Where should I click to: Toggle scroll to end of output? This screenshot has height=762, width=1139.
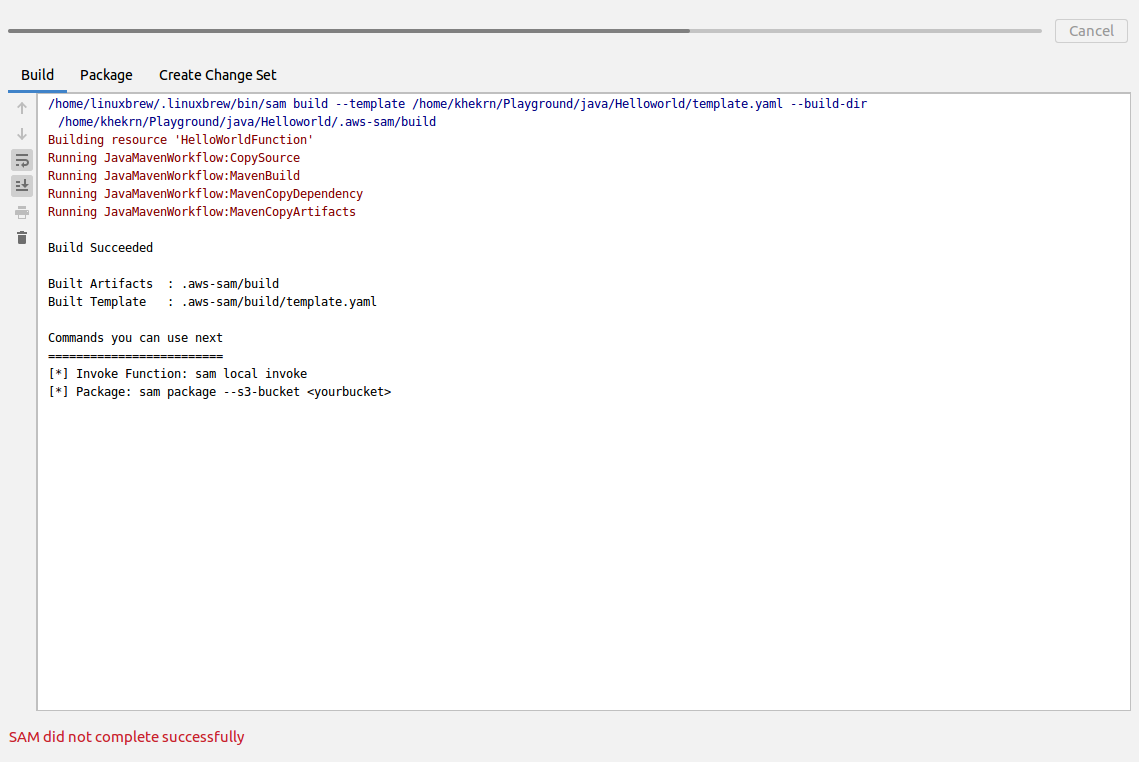(x=22, y=186)
